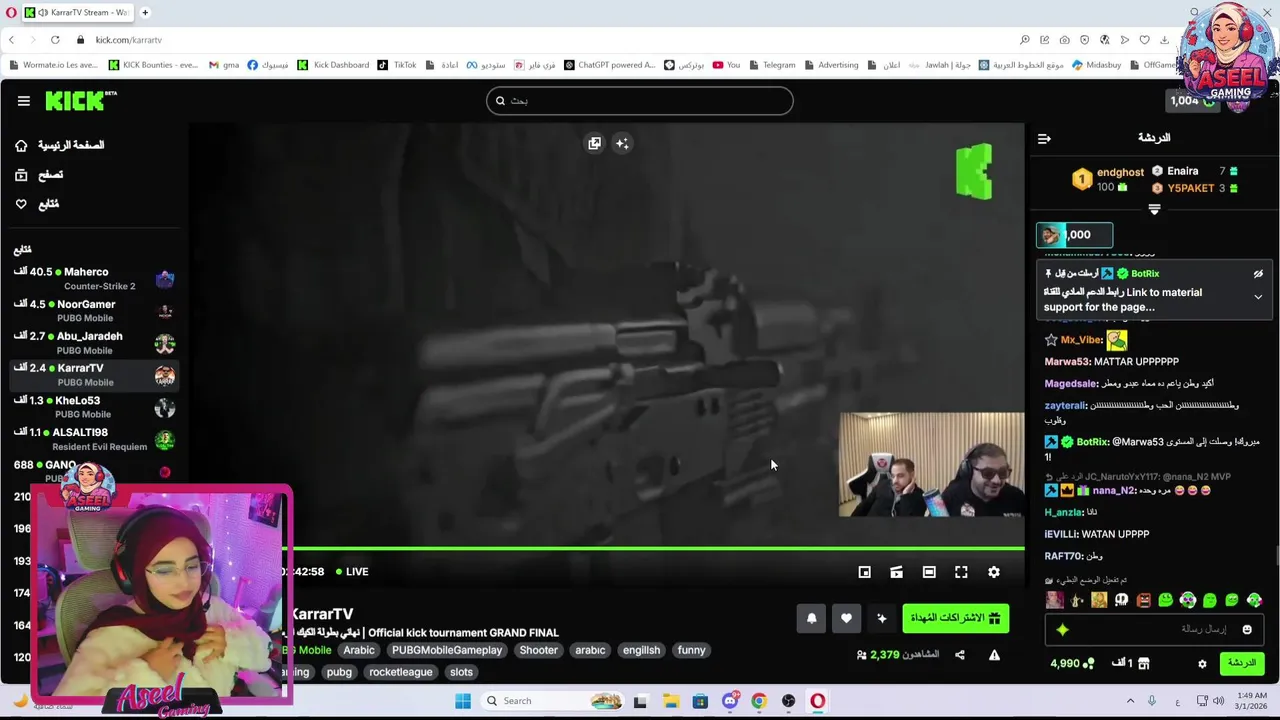1280x720 pixels.
Task: Expand the pinned message chevron
Action: point(1258,297)
